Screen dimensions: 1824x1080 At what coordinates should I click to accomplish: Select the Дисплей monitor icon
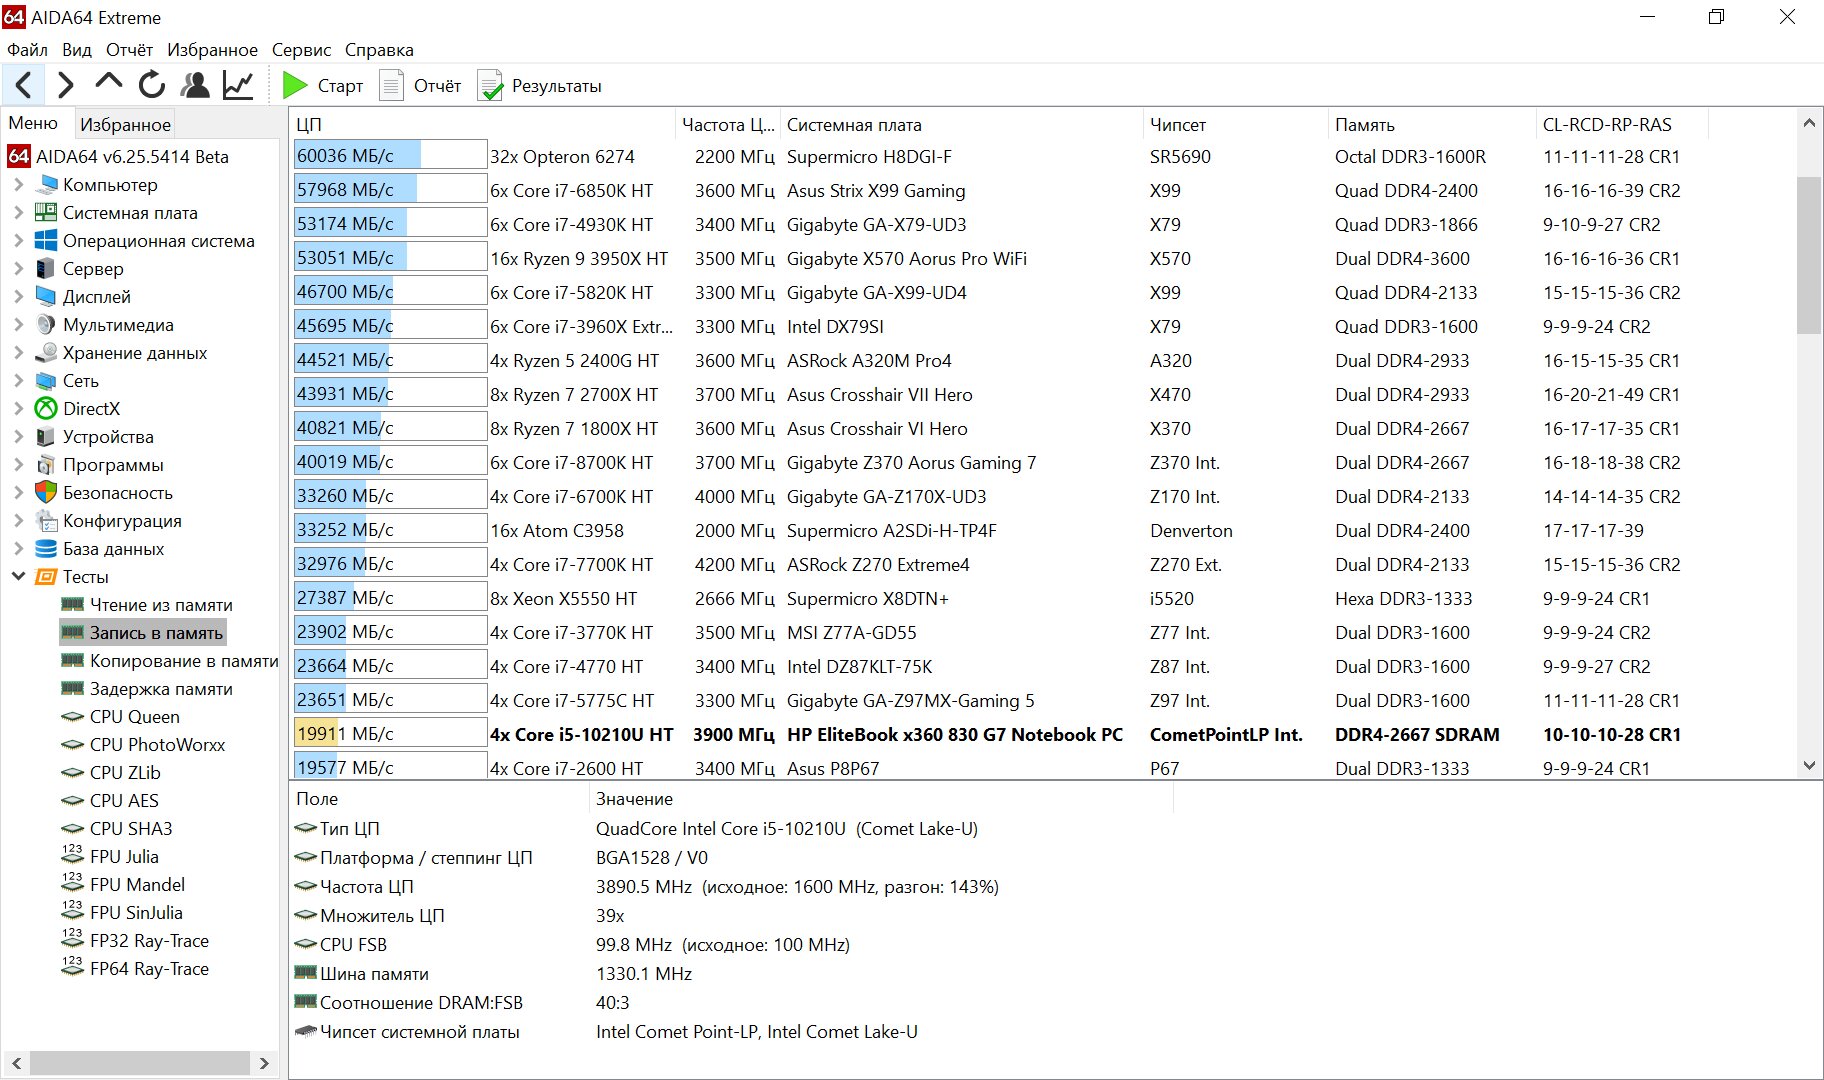(46, 297)
